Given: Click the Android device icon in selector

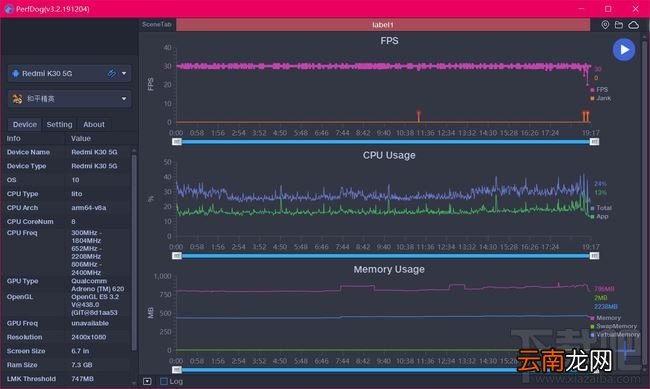Looking at the screenshot, I should tap(16, 73).
